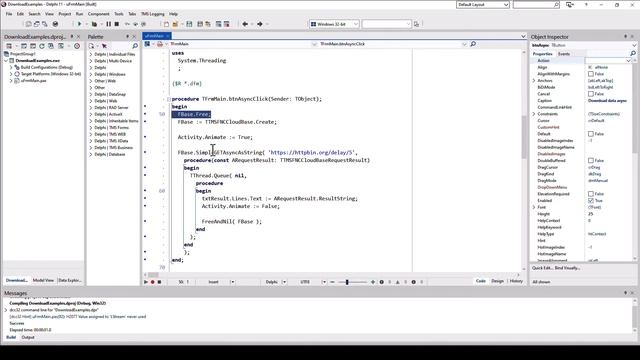Image resolution: width=640 pixels, height=360 pixels.
Task: Open the editor find magnifier icon
Action: [473, 44]
